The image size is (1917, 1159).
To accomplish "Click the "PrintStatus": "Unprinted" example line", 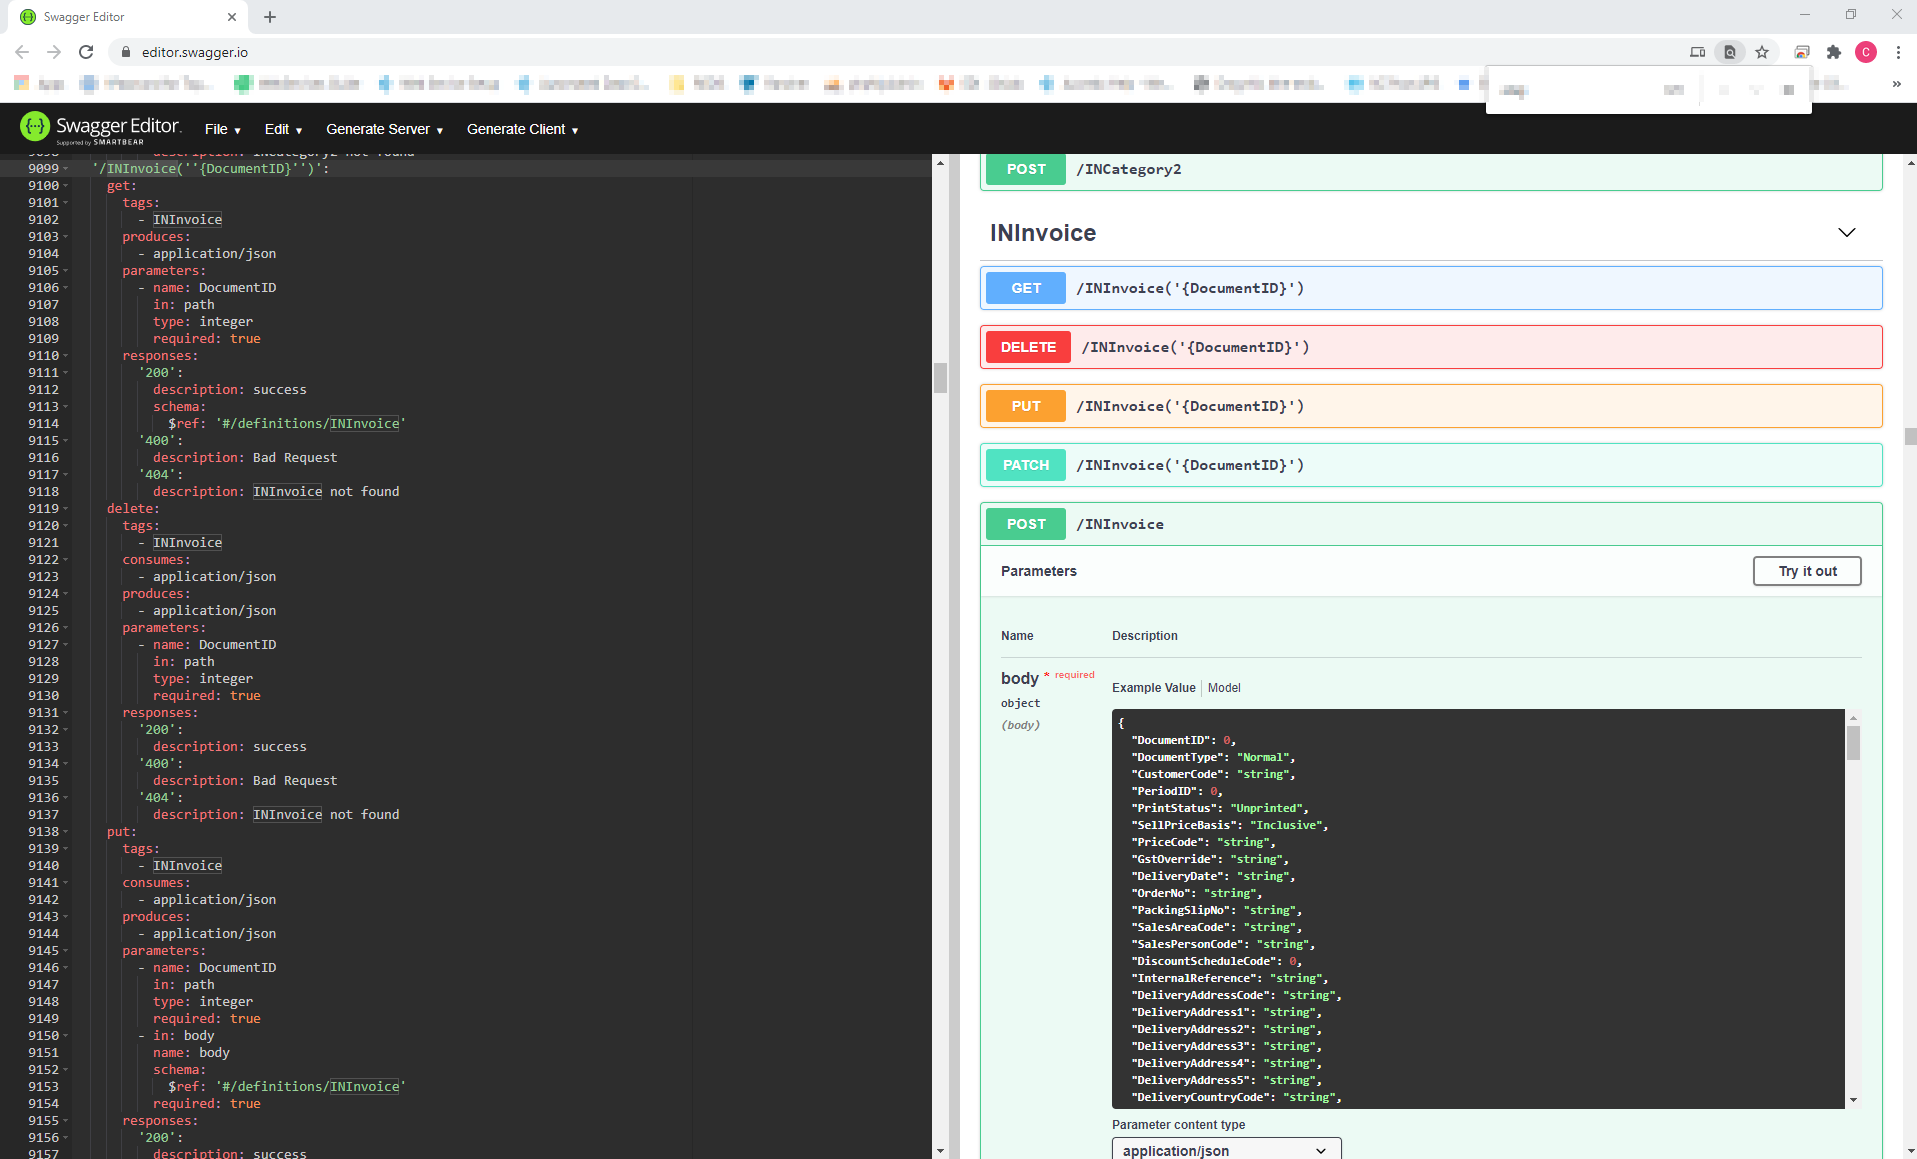I will pos(1219,808).
